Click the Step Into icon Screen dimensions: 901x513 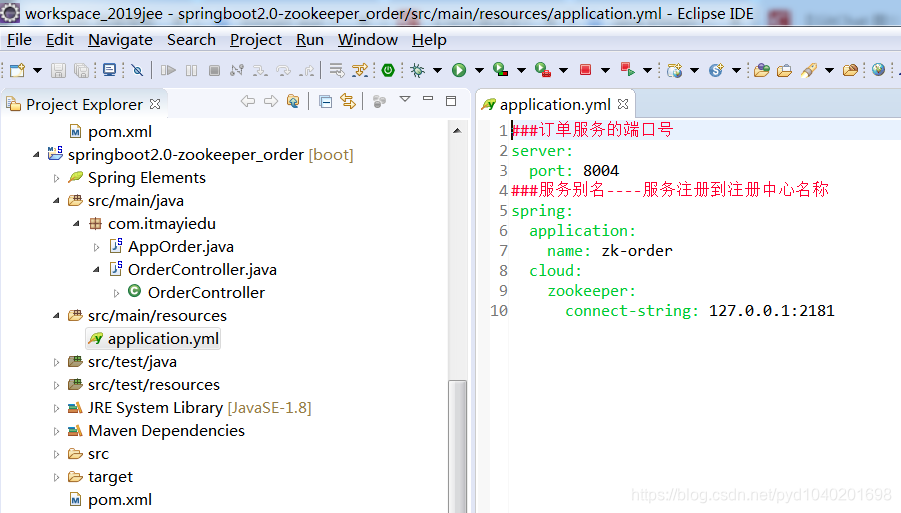(x=260, y=70)
